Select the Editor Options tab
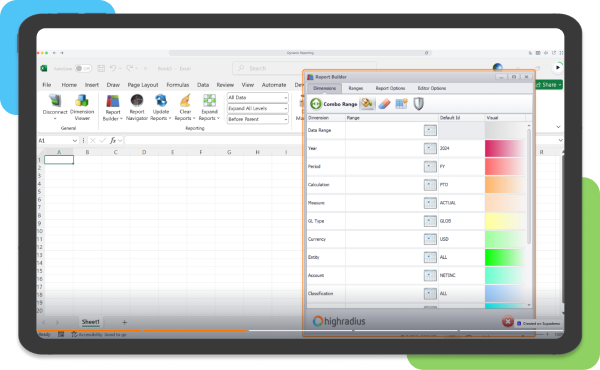 (x=432, y=88)
